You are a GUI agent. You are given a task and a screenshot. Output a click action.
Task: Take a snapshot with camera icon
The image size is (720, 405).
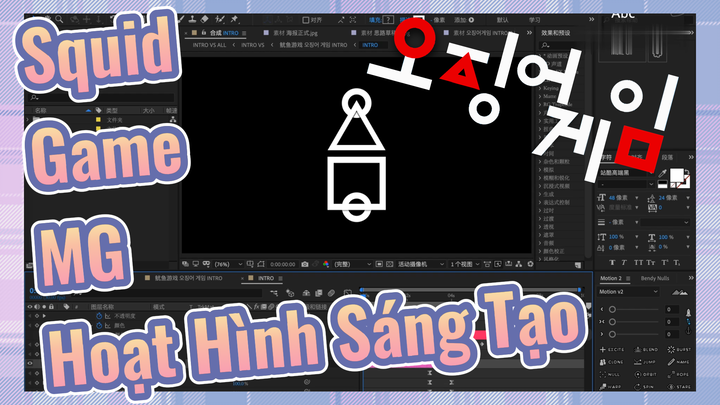(305, 264)
